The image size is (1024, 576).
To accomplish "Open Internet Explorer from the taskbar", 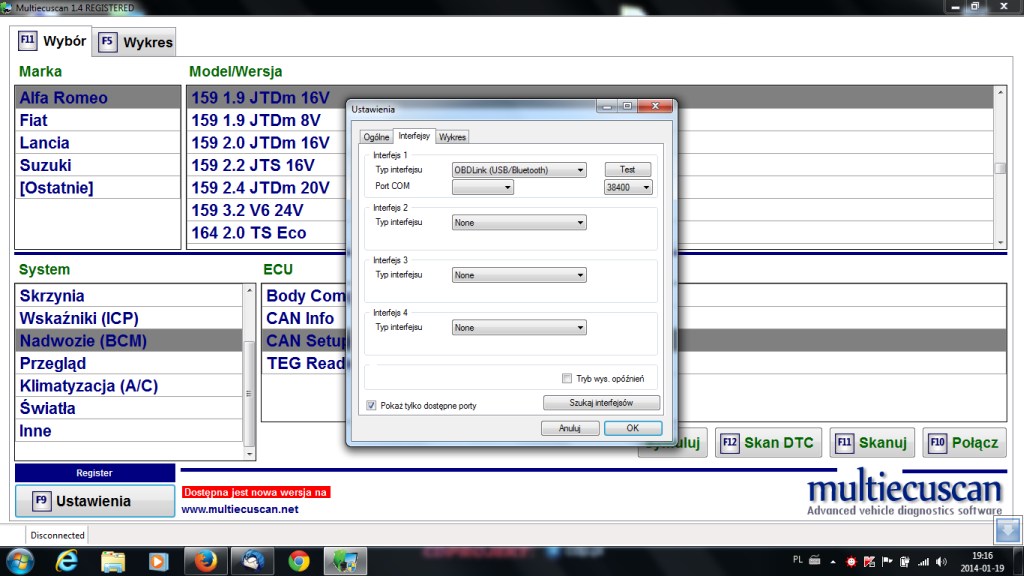I will tap(67, 561).
